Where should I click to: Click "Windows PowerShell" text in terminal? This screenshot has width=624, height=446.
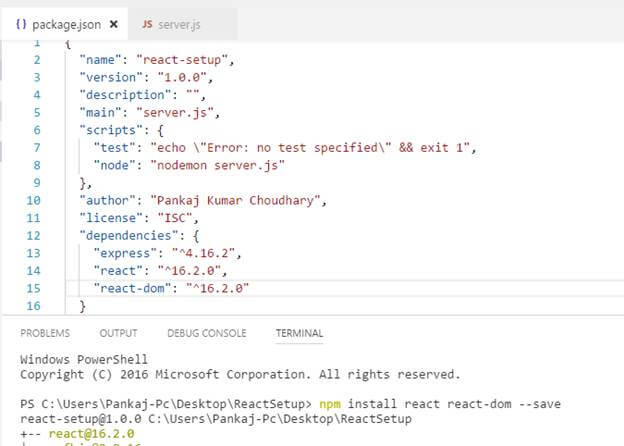[84, 359]
